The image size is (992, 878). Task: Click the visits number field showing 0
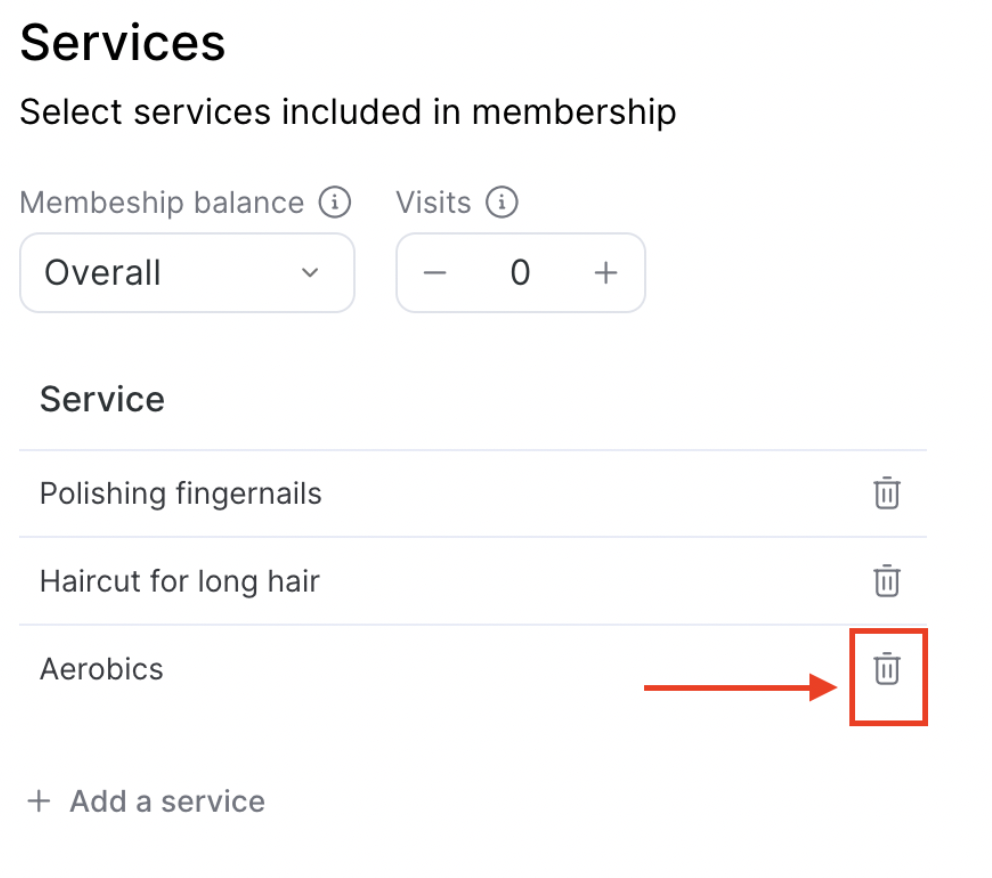[x=520, y=273]
